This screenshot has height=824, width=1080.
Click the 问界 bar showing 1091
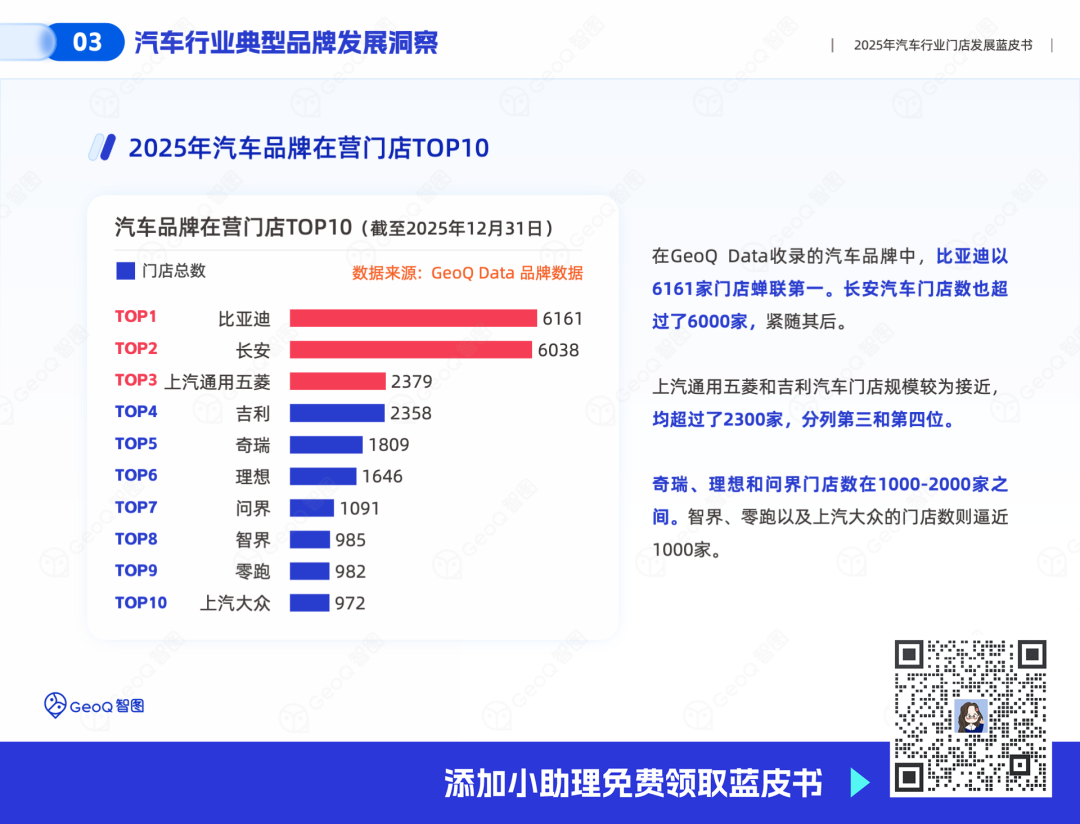(x=312, y=508)
